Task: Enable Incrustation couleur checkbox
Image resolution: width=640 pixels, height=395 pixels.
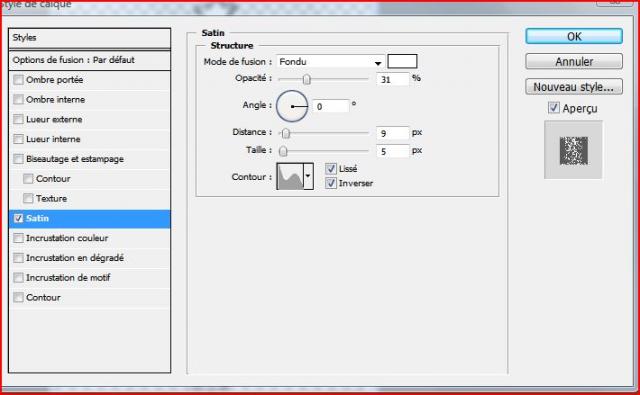Action: pyautogui.click(x=18, y=238)
